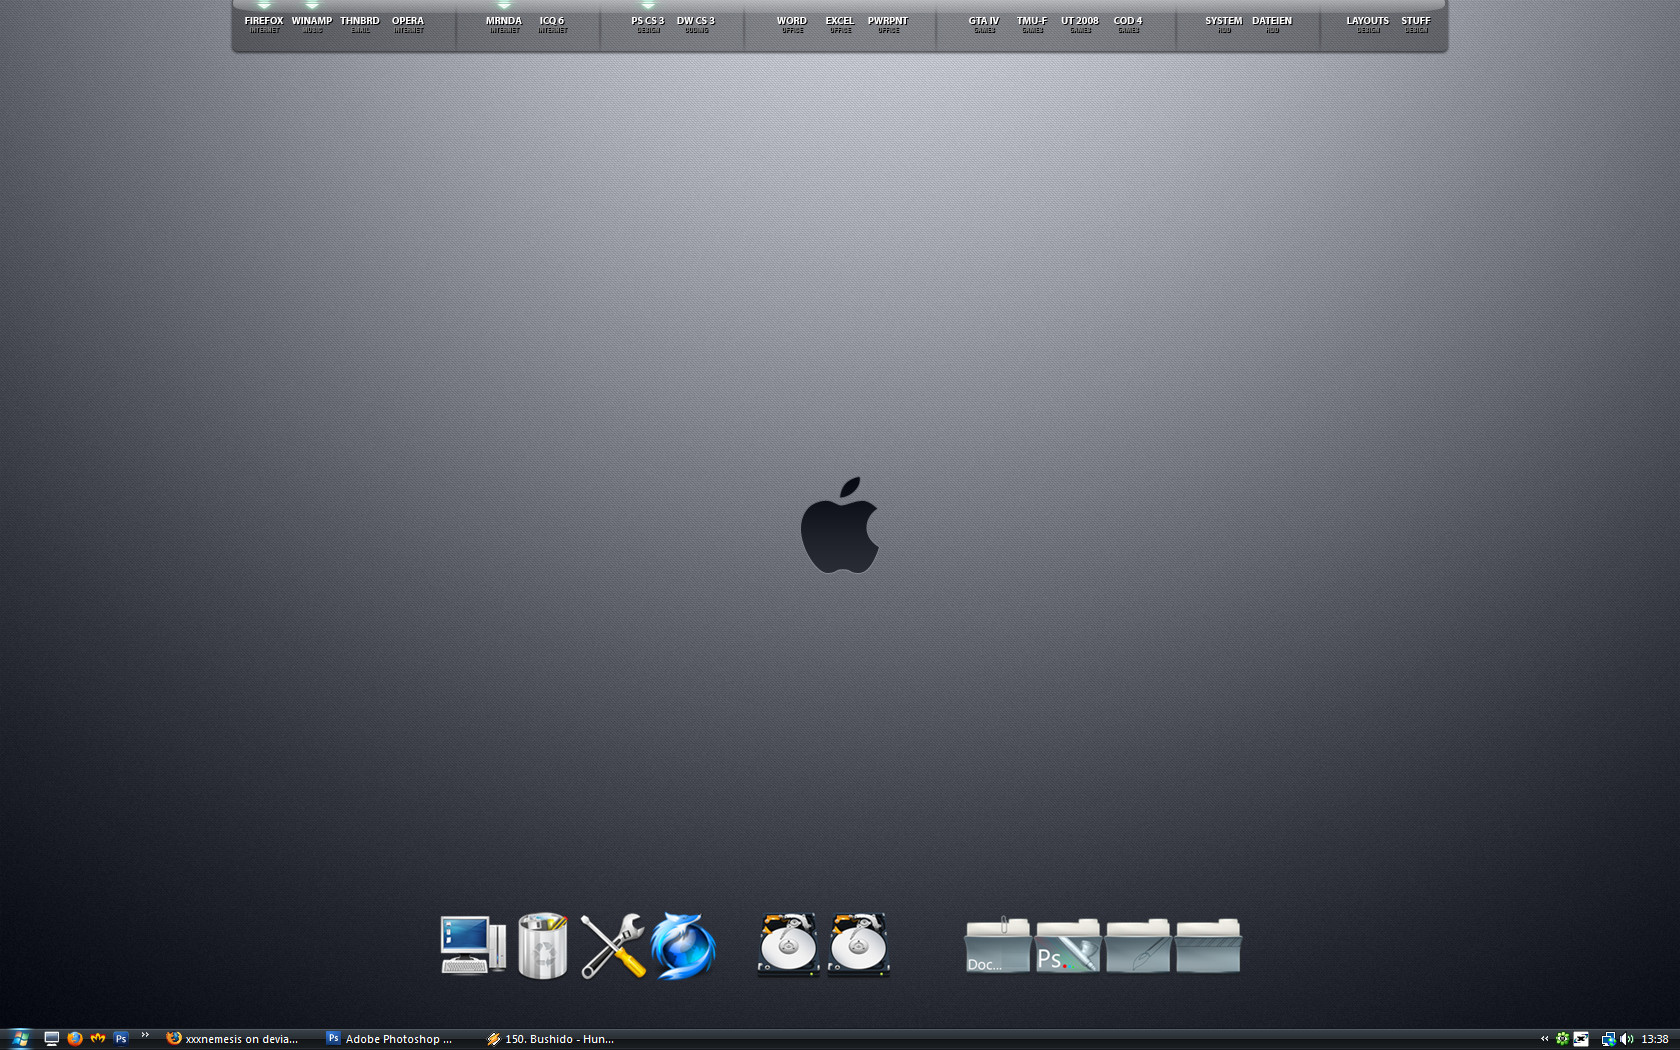
Task: Open WORD from the top launcher bar
Action: coord(792,24)
